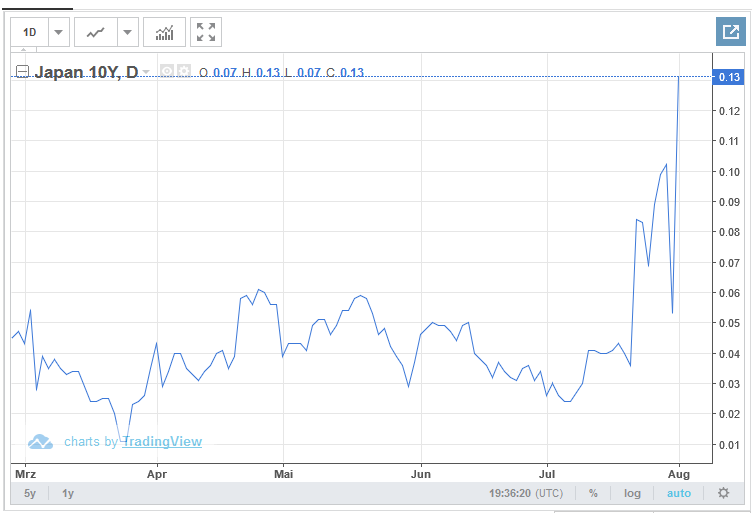Toggle auto scale mode
Viewport: 752px width, 513px height.
pos(679,493)
